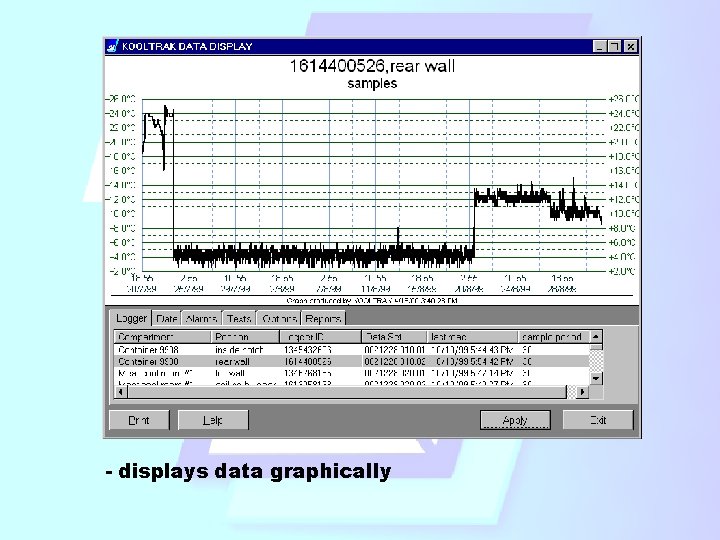Open the Date tab

(166, 319)
